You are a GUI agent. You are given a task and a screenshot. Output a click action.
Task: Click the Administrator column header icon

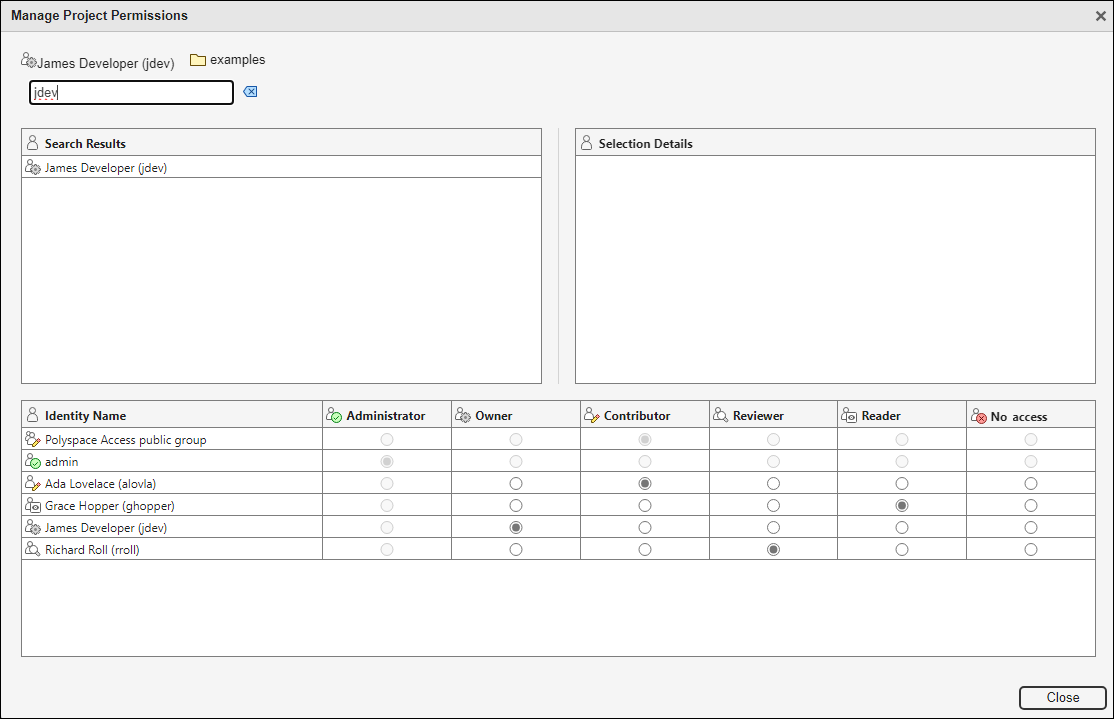(x=335, y=416)
